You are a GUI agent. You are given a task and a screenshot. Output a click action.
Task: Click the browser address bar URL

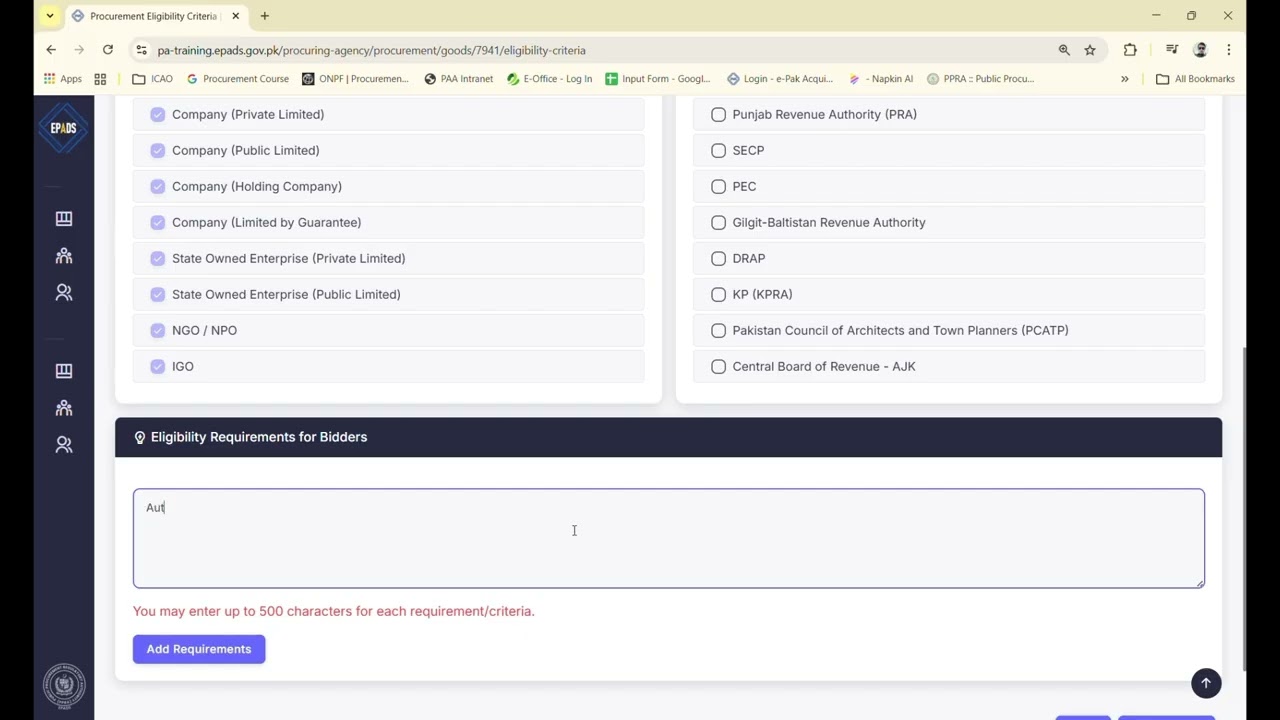[x=371, y=50]
